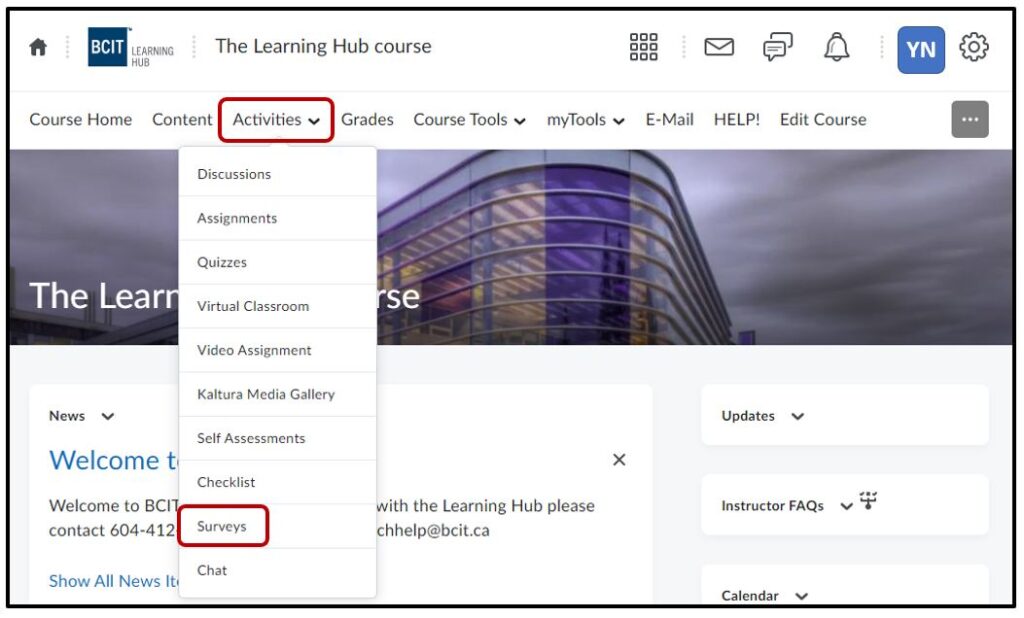The image size is (1024, 618).
Task: Open the Grades navbar link
Action: coord(367,120)
